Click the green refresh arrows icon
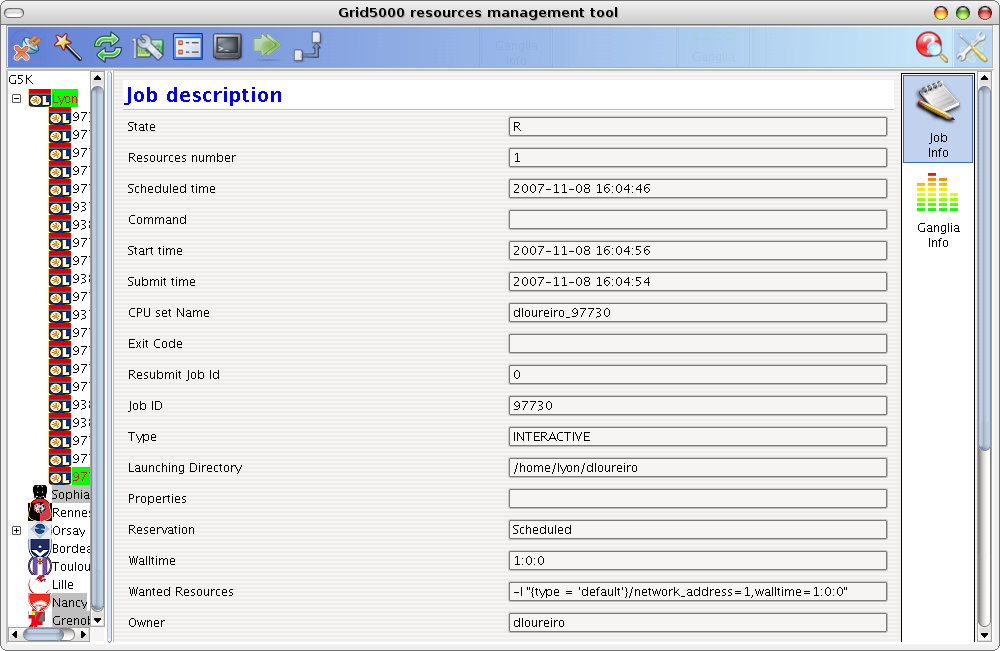 tap(108, 47)
